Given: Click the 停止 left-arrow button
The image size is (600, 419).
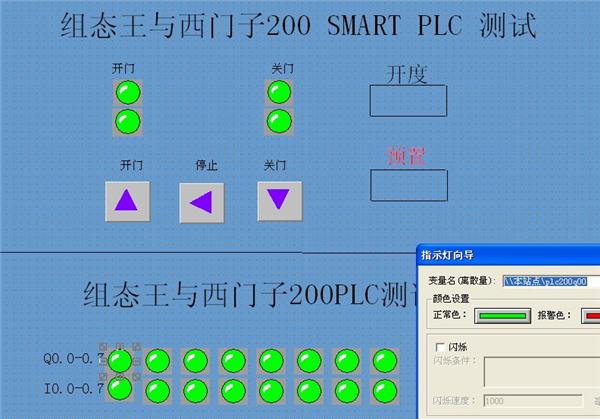Looking at the screenshot, I should (202, 203).
